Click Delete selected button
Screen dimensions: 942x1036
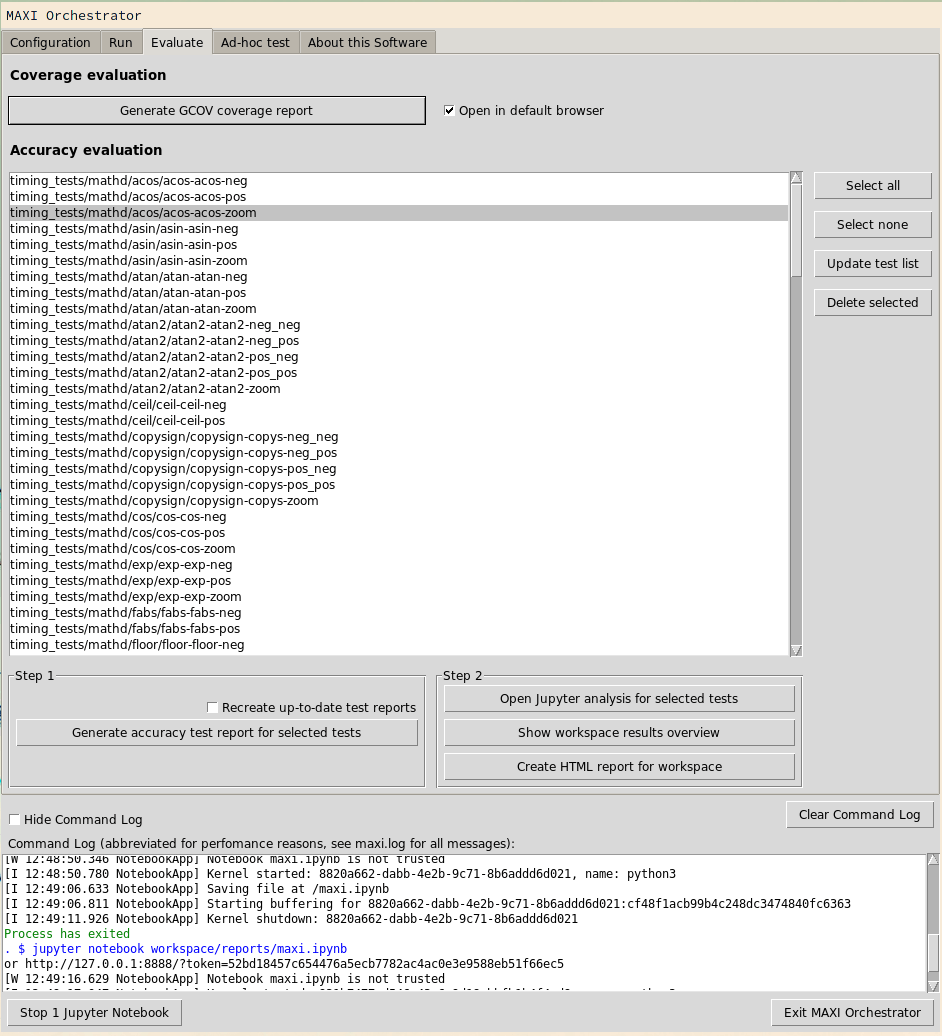pyautogui.click(x=873, y=303)
